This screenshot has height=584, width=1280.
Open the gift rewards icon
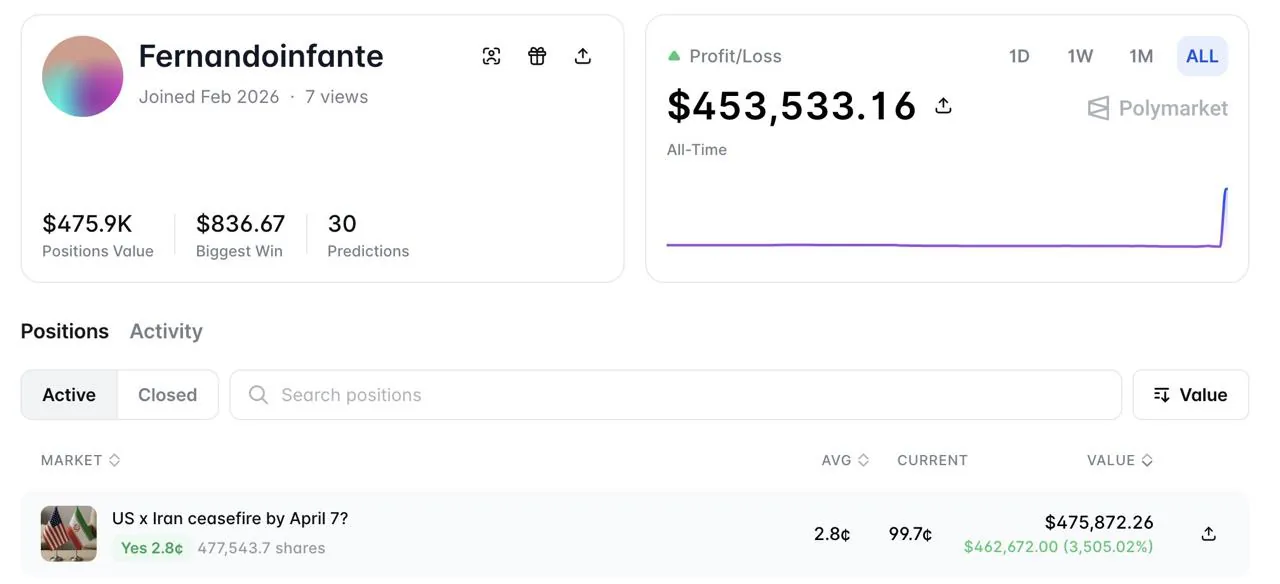pos(537,56)
